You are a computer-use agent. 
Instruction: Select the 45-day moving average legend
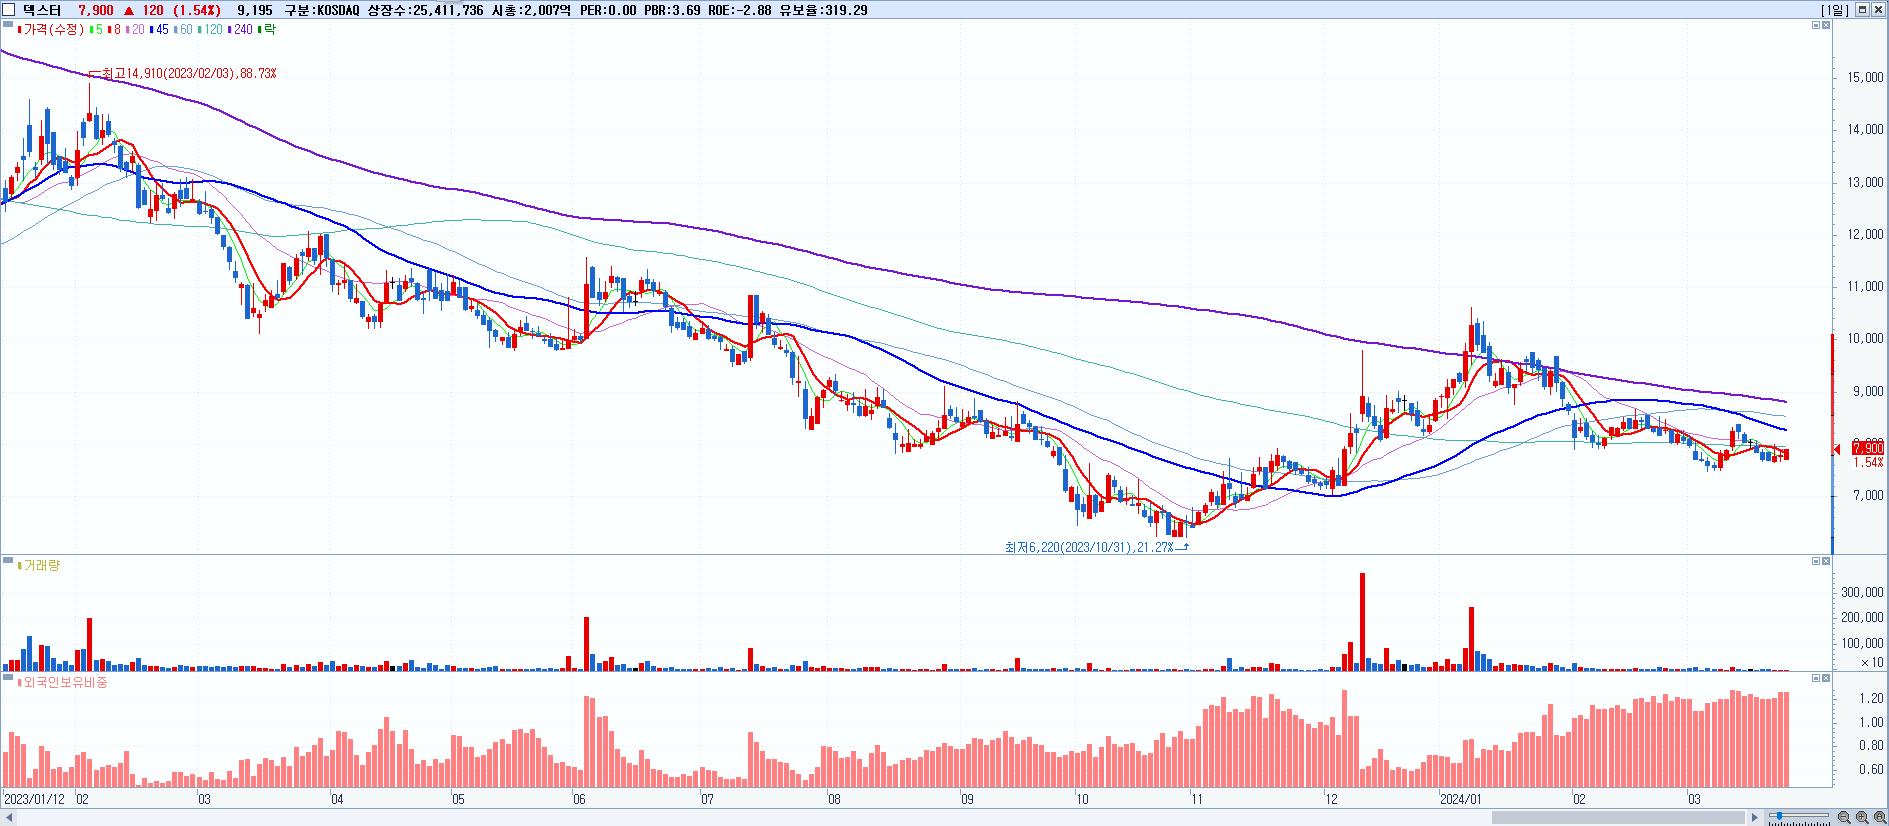pyautogui.click(x=159, y=30)
